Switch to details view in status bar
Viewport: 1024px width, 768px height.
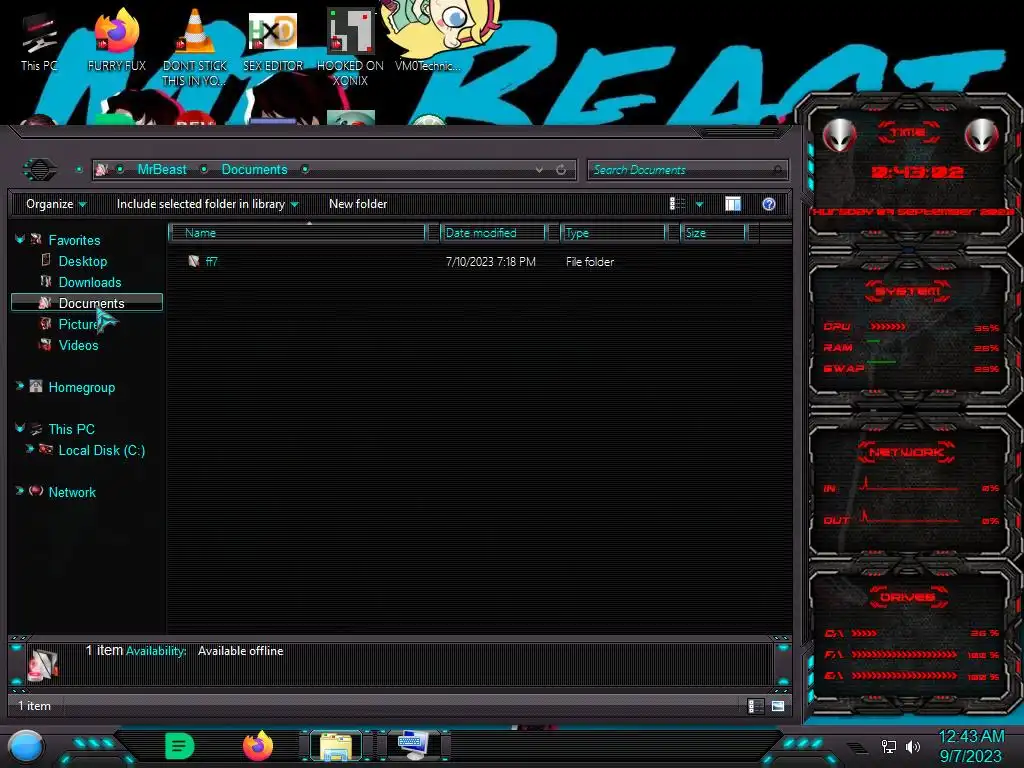click(x=756, y=706)
